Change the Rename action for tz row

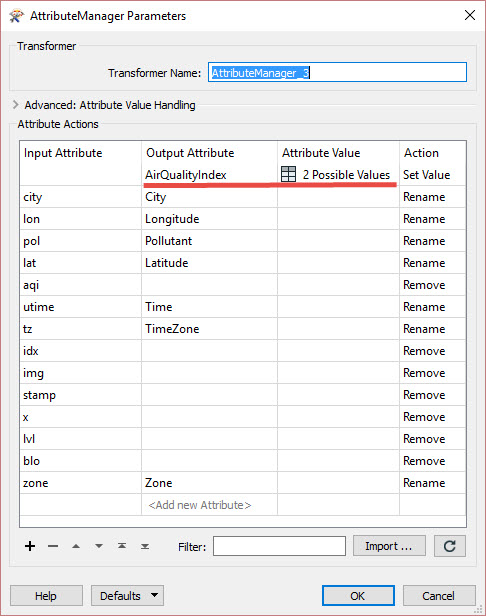[433, 328]
